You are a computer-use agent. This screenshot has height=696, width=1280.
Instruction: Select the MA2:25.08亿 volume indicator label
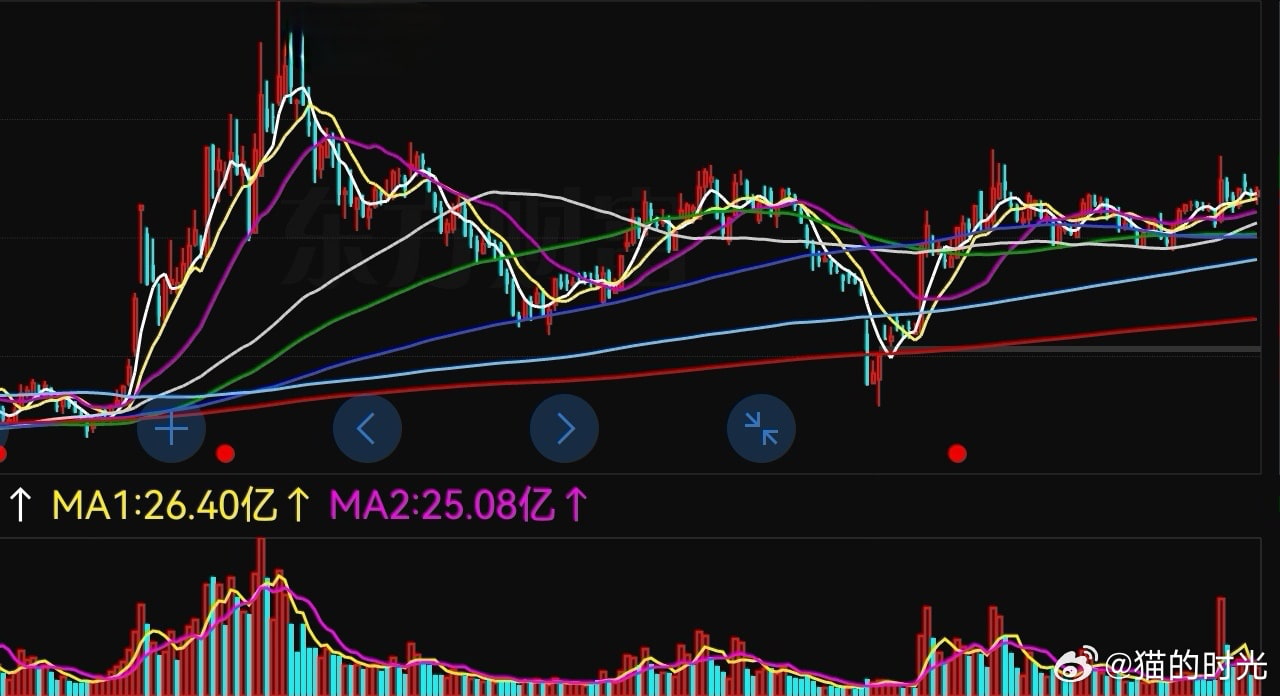442,506
